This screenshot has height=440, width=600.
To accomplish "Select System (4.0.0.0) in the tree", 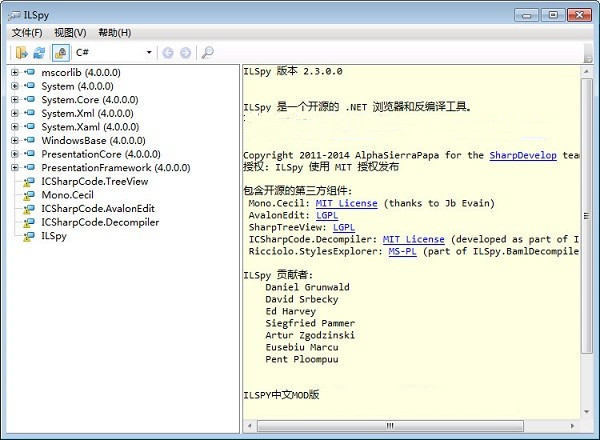I will tap(77, 86).
